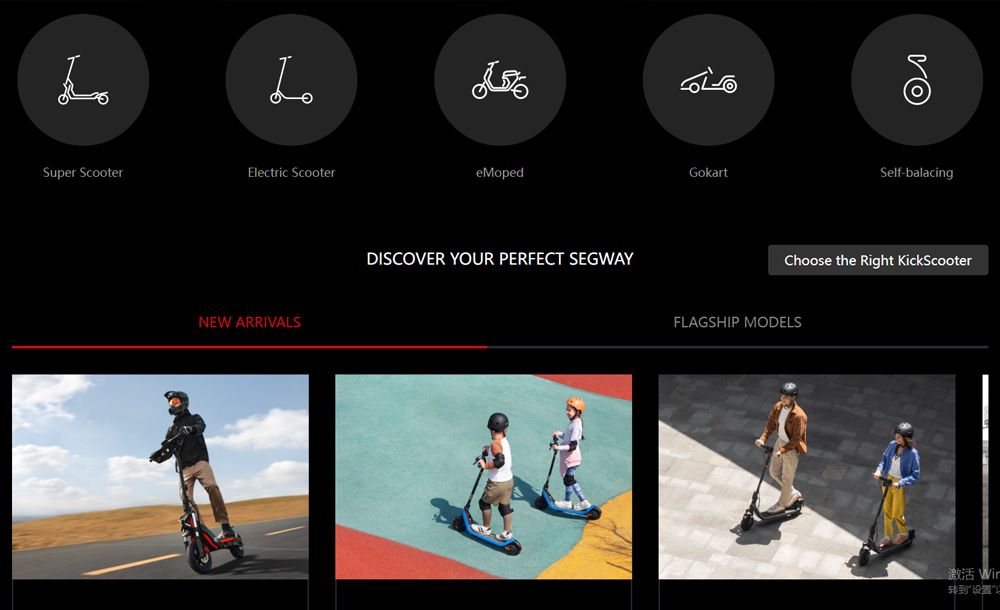Click the eMoped text label

(500, 172)
